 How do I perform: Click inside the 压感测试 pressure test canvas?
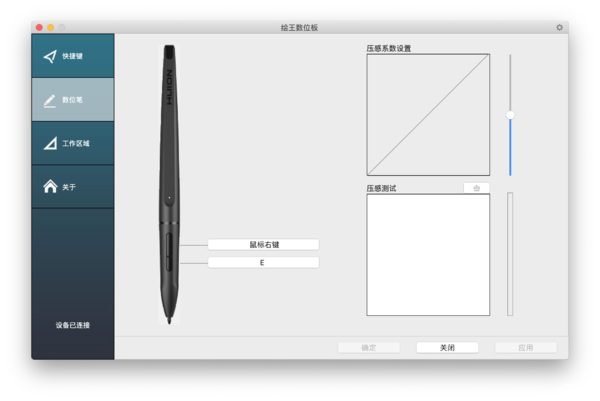428,255
